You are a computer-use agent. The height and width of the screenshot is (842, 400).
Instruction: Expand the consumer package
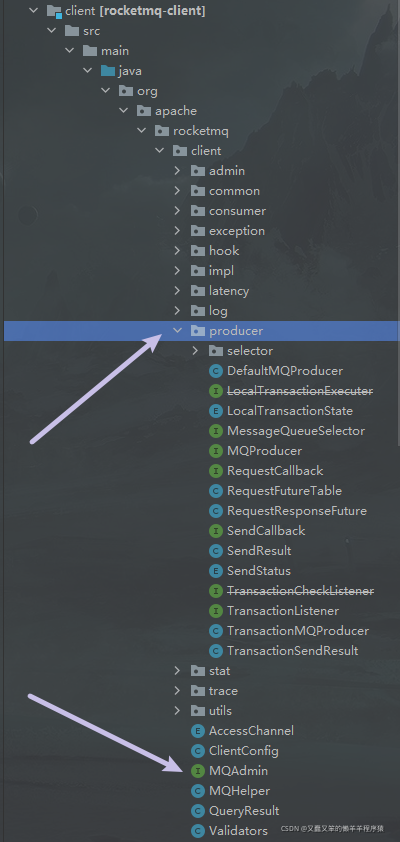pos(177,211)
